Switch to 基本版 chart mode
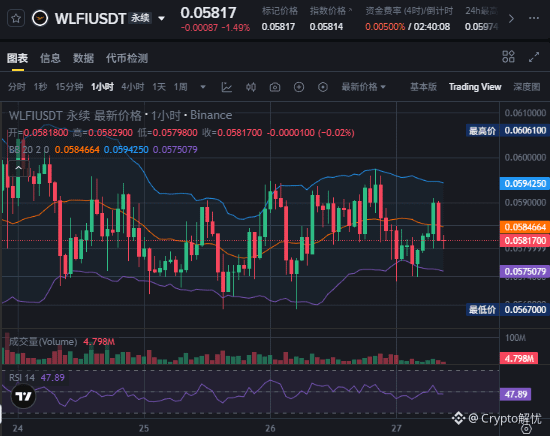550x436 pixels. pyautogui.click(x=423, y=87)
